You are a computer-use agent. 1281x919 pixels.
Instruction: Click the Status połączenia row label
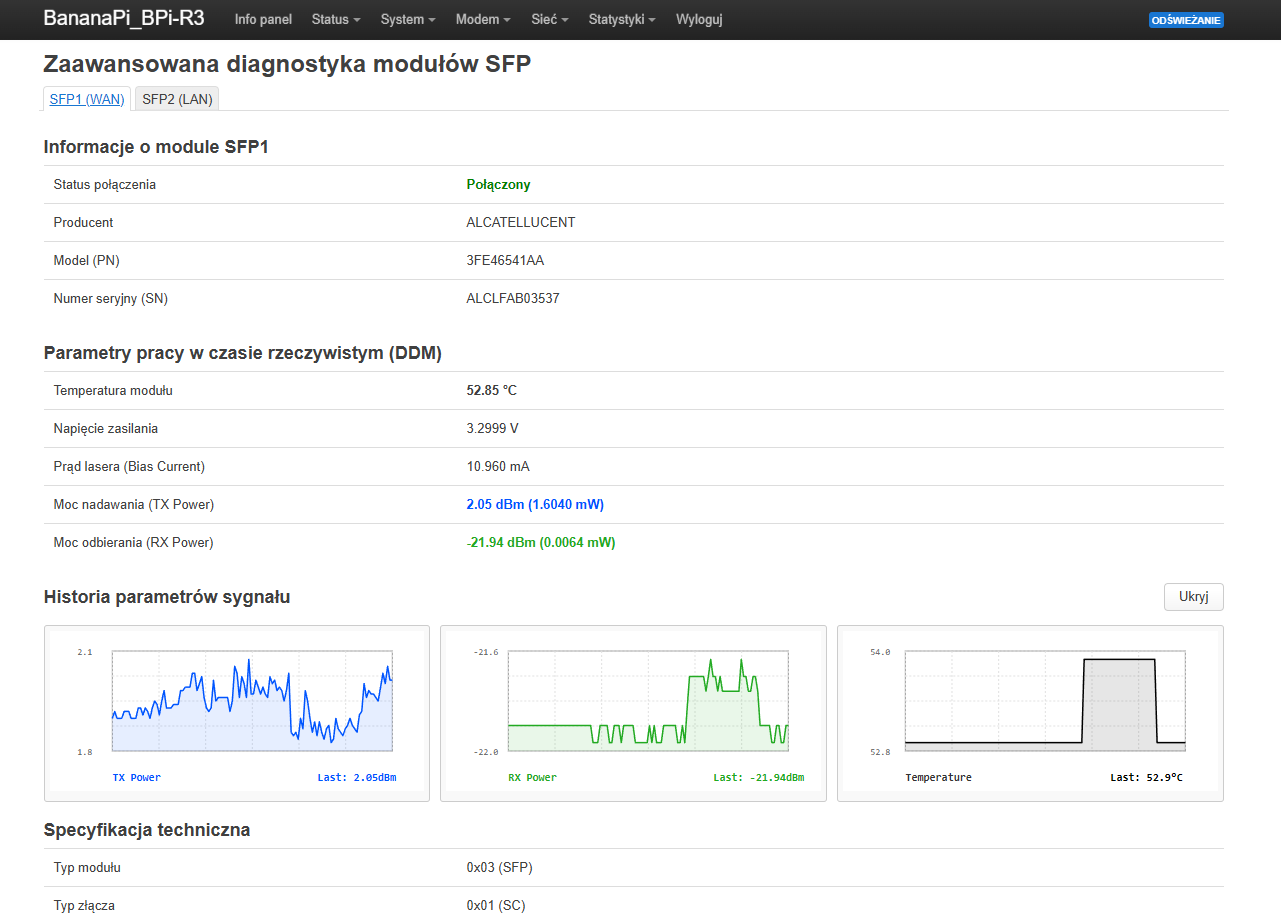105,185
